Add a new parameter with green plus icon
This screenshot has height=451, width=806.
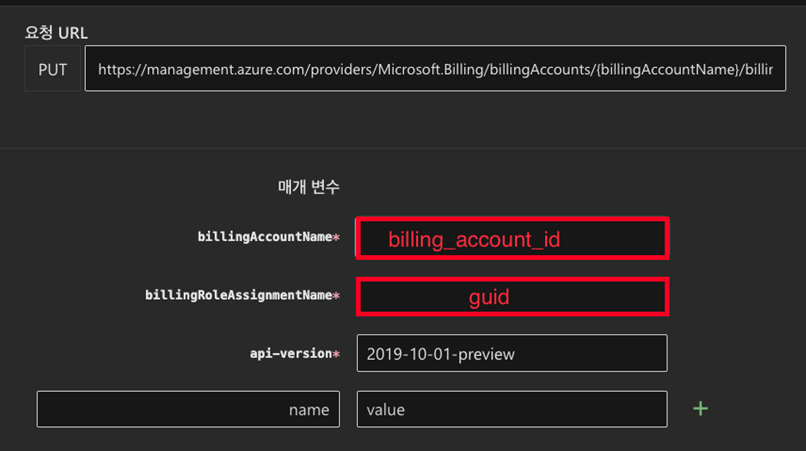tap(700, 409)
